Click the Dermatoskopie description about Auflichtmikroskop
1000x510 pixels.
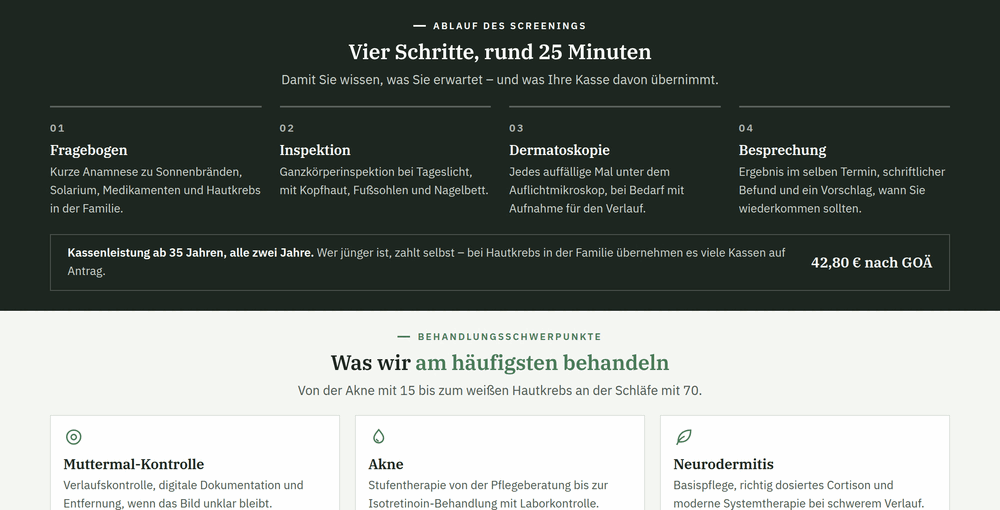coord(596,190)
